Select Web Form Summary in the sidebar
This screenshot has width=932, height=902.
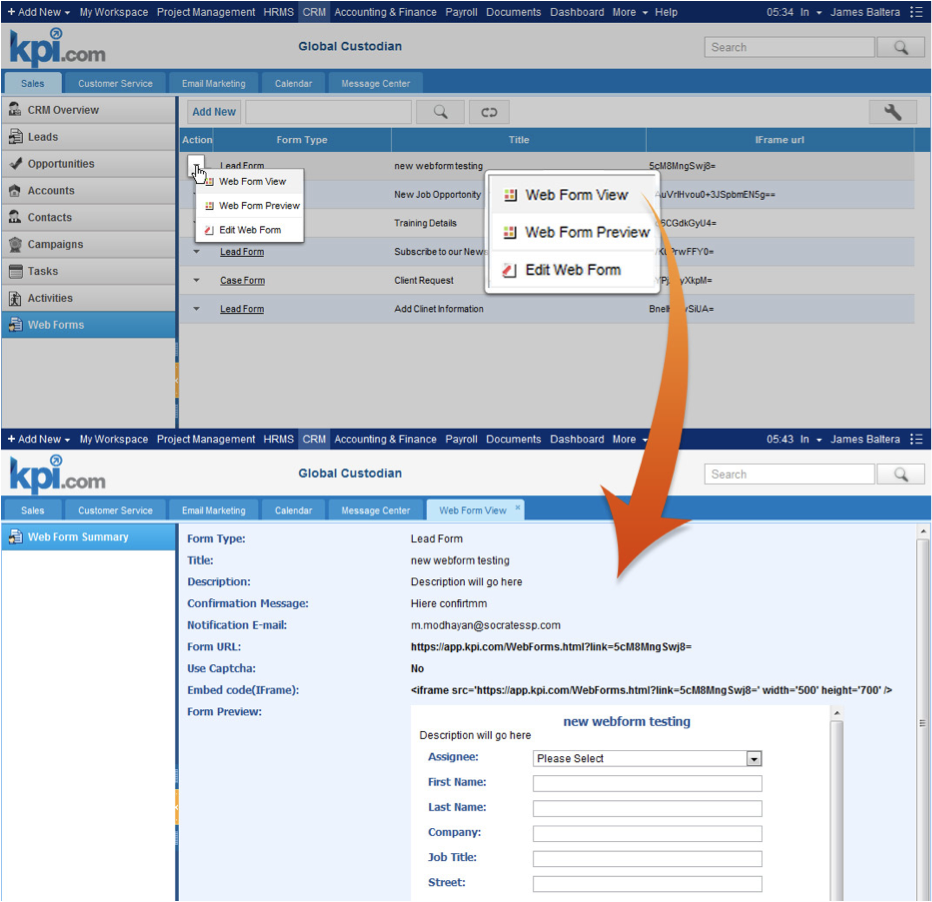tap(89, 537)
